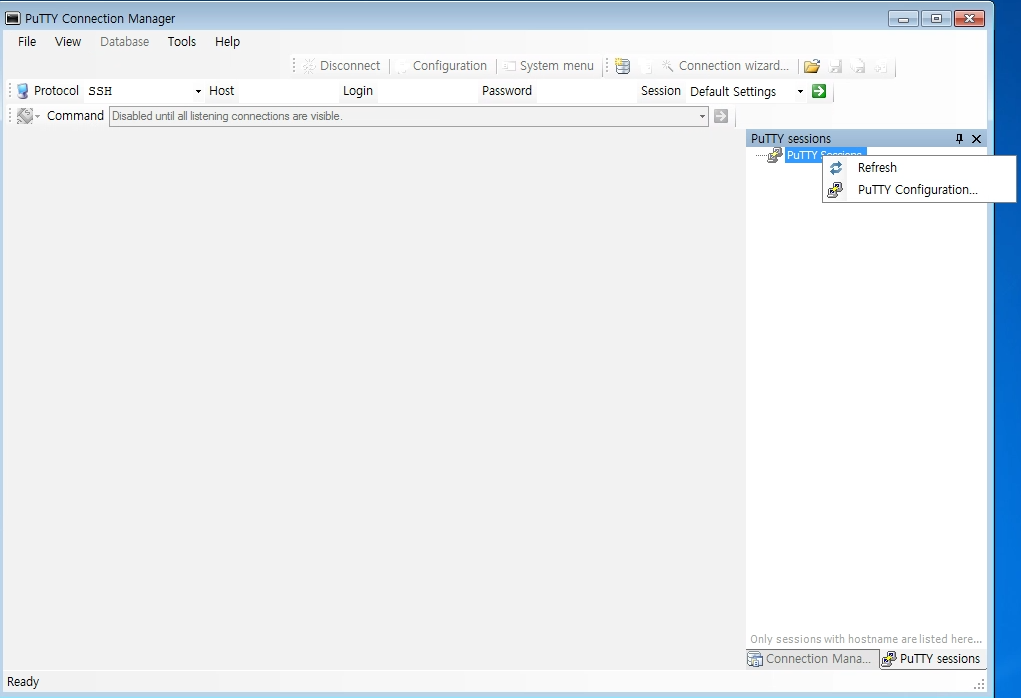Open database with the folder icon
The image size is (1021, 698).
point(811,66)
